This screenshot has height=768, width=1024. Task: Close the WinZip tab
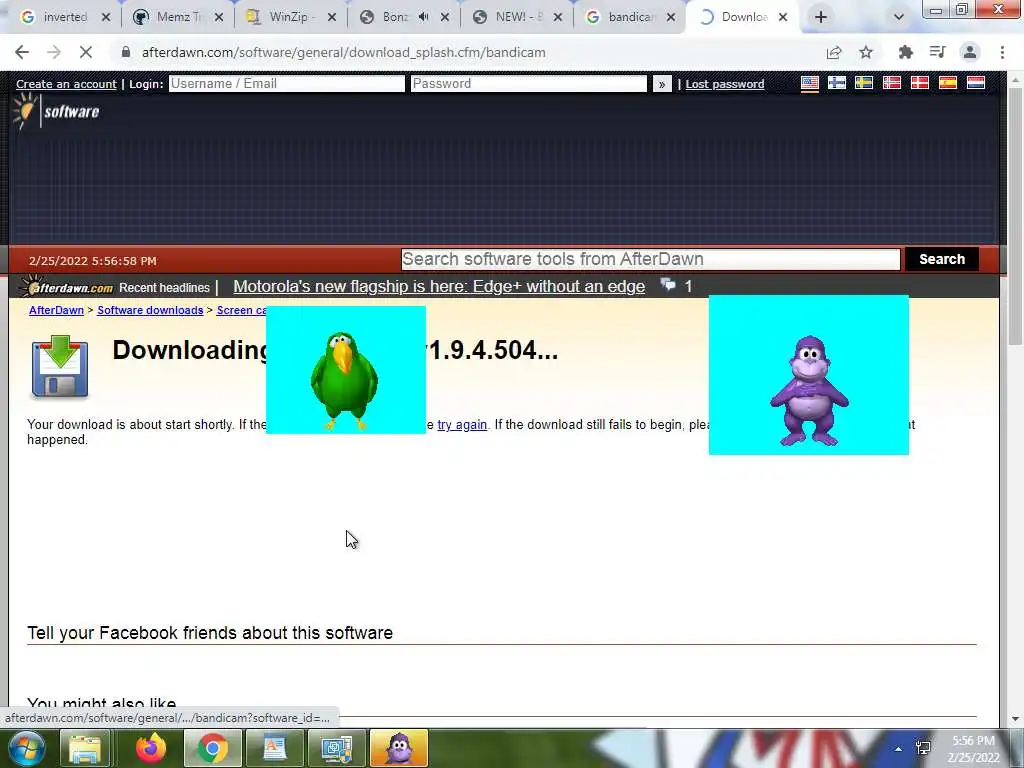coord(332,17)
